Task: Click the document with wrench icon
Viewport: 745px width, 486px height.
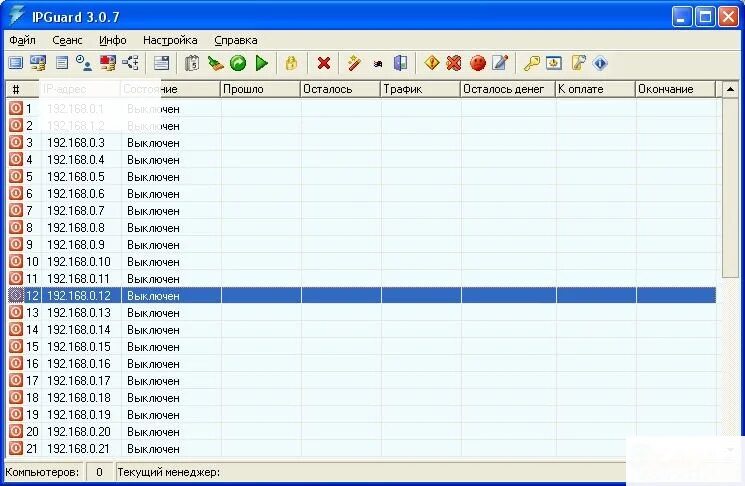Action: [577, 63]
